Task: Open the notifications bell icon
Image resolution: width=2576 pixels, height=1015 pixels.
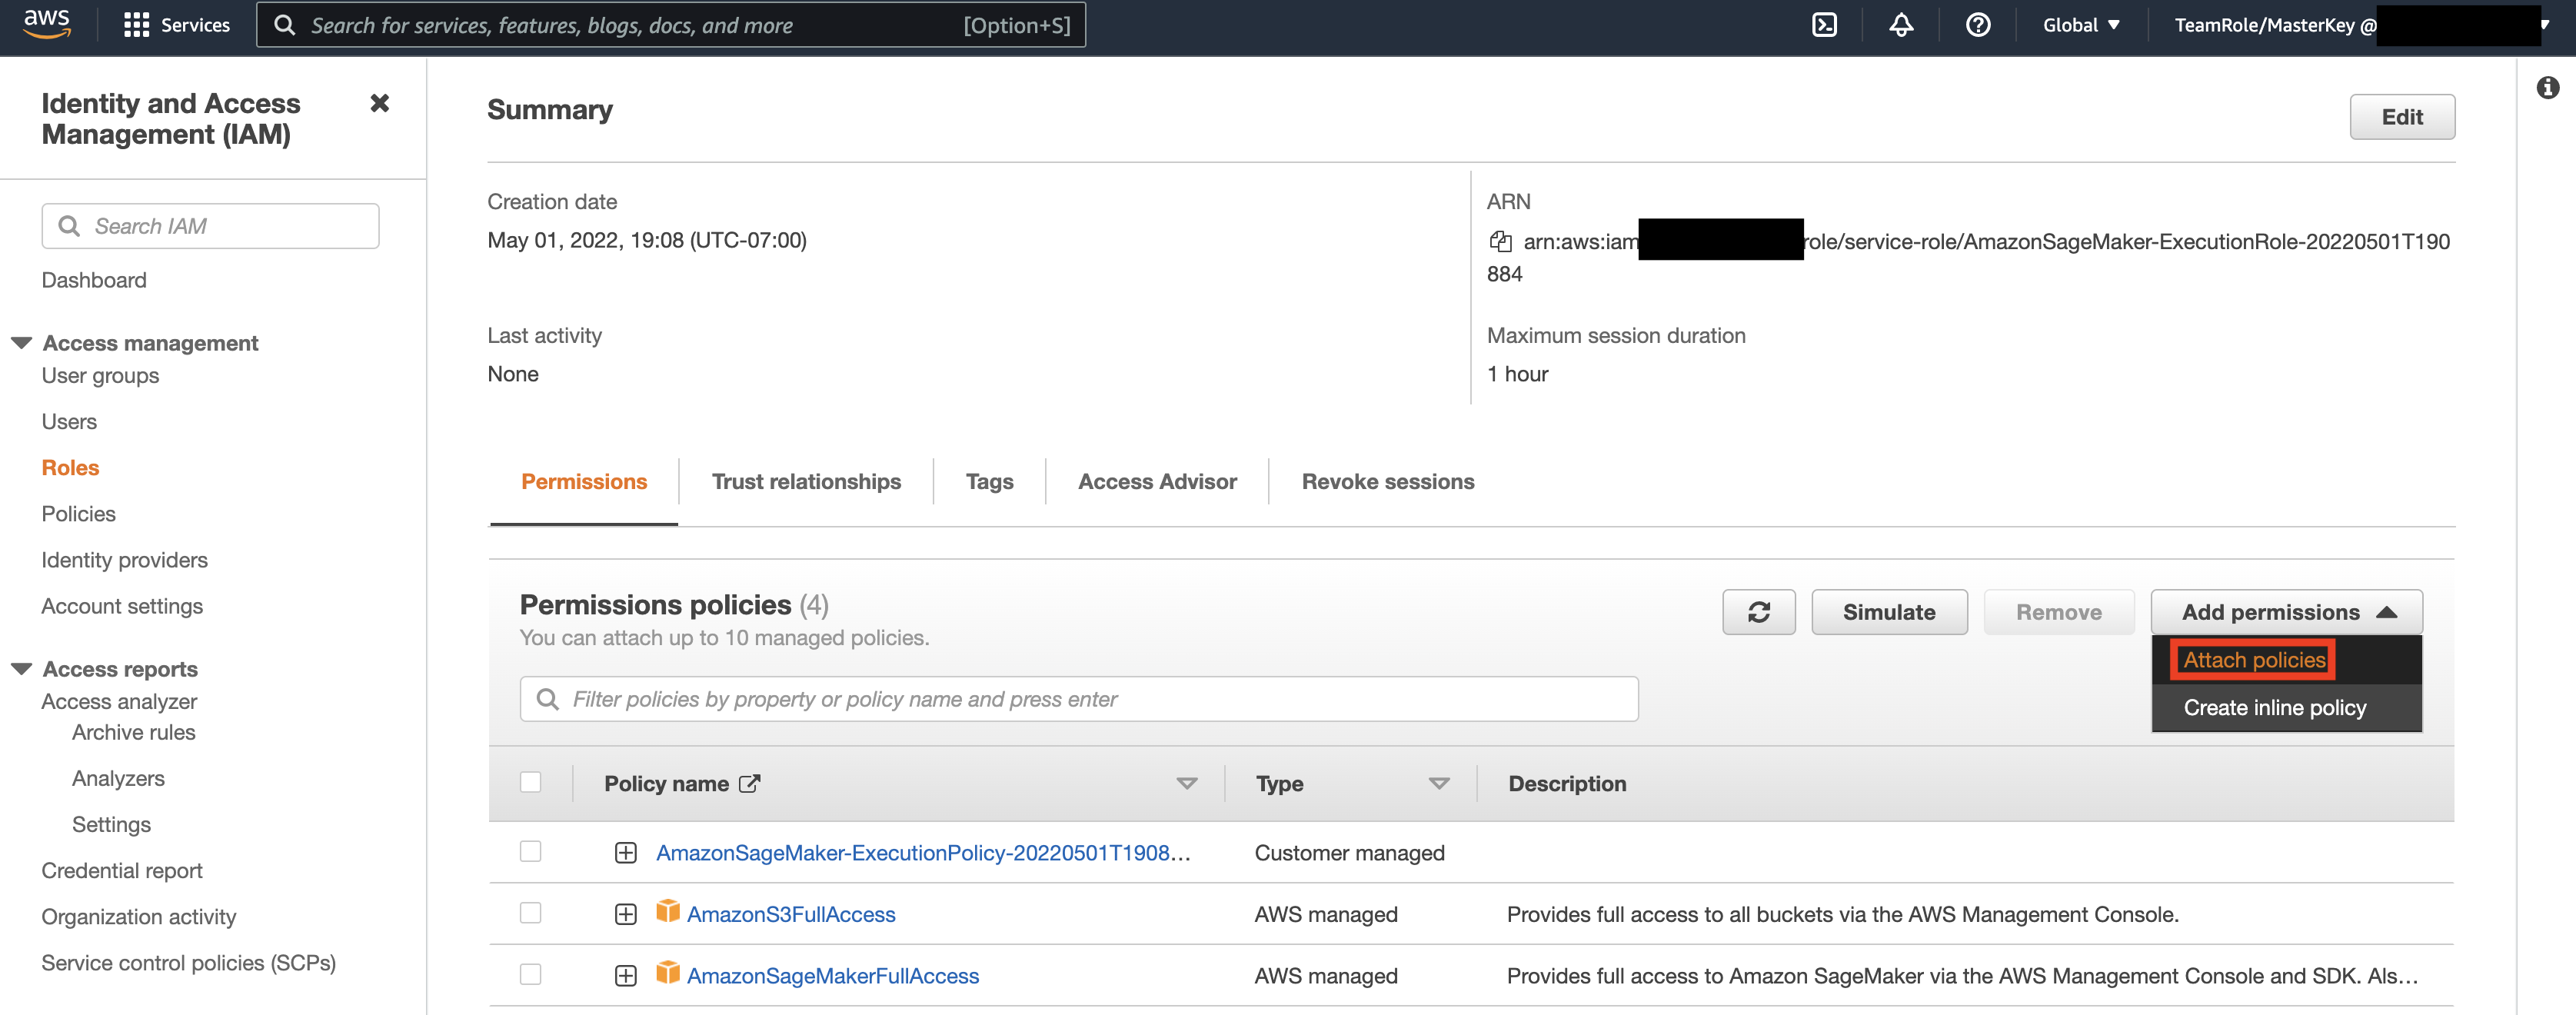Action: pos(1901,25)
